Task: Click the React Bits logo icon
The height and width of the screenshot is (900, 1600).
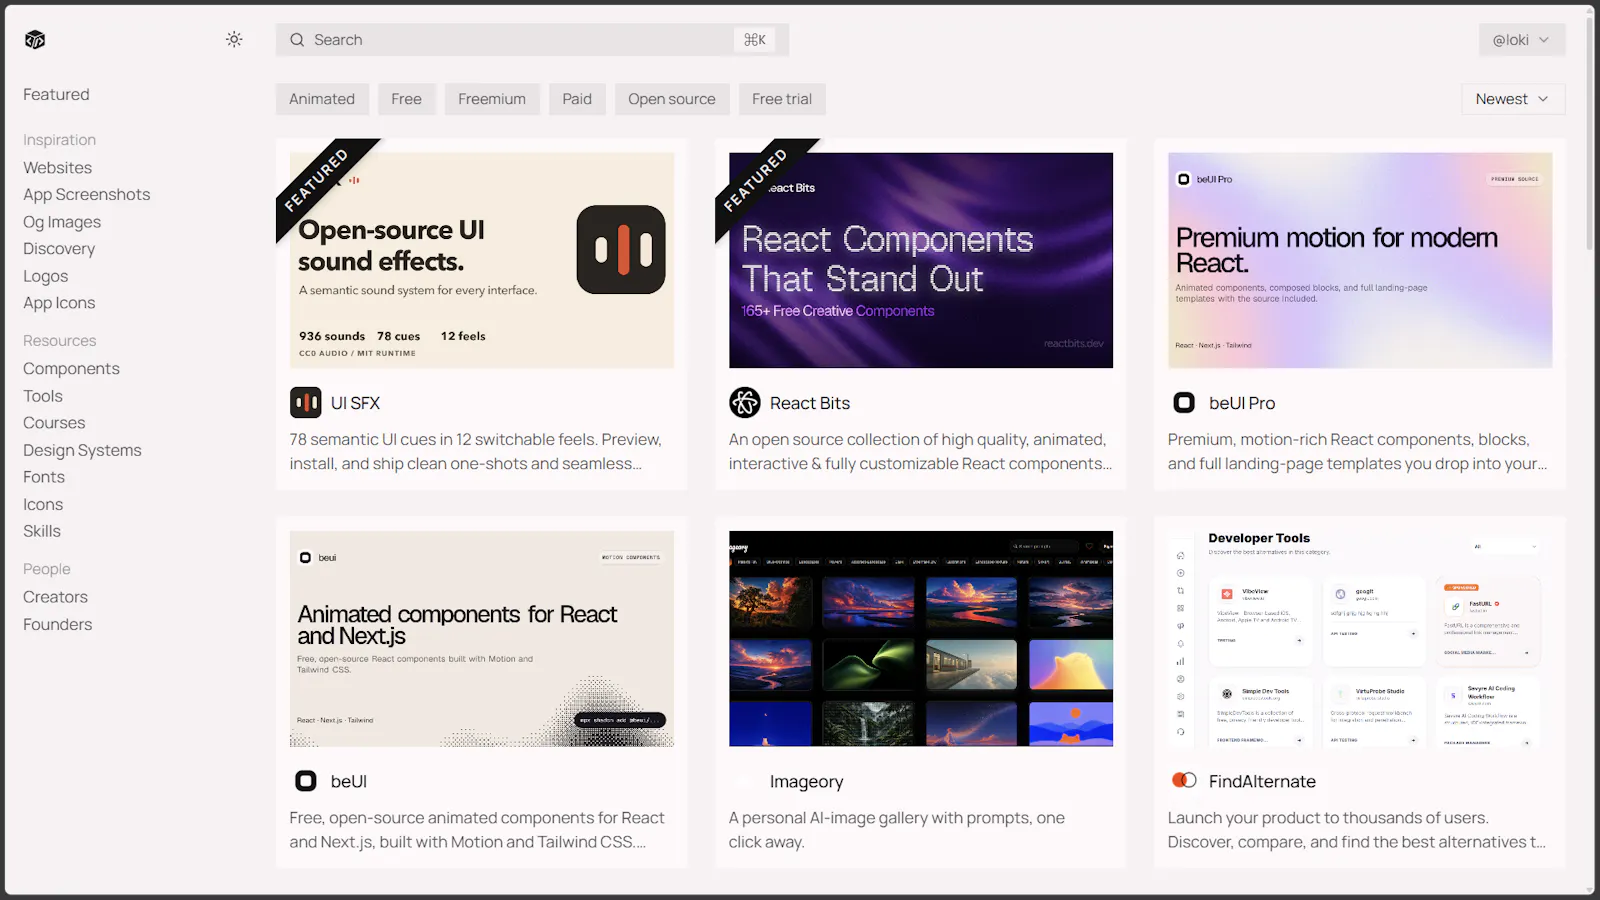Action: (745, 403)
